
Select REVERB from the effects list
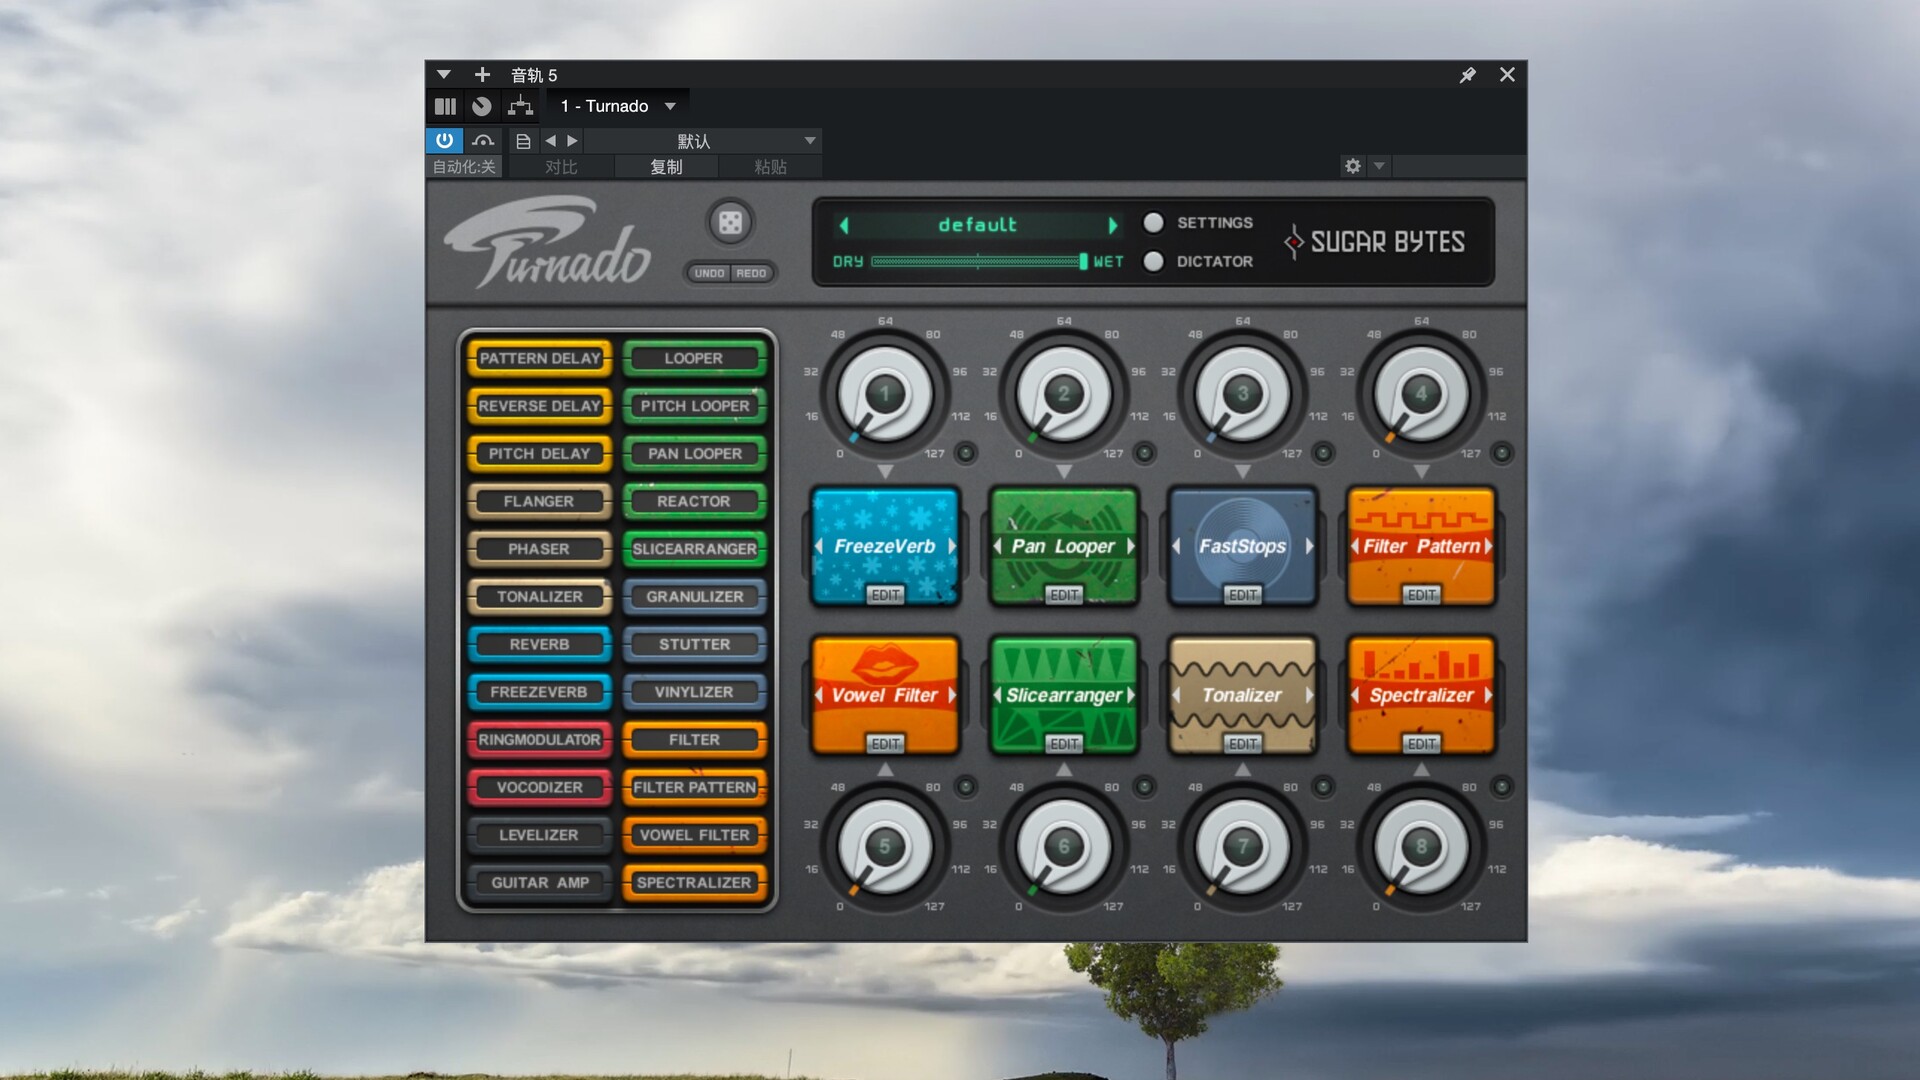pos(539,644)
